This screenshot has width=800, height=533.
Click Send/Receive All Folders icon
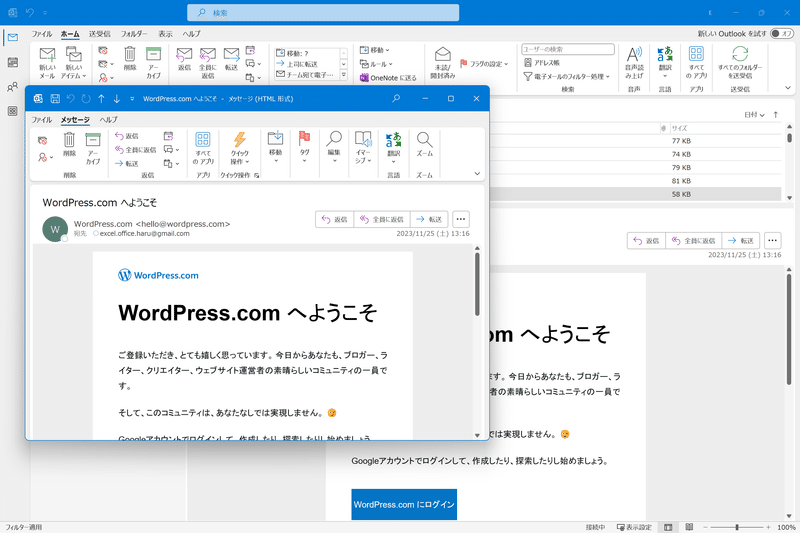(x=740, y=62)
